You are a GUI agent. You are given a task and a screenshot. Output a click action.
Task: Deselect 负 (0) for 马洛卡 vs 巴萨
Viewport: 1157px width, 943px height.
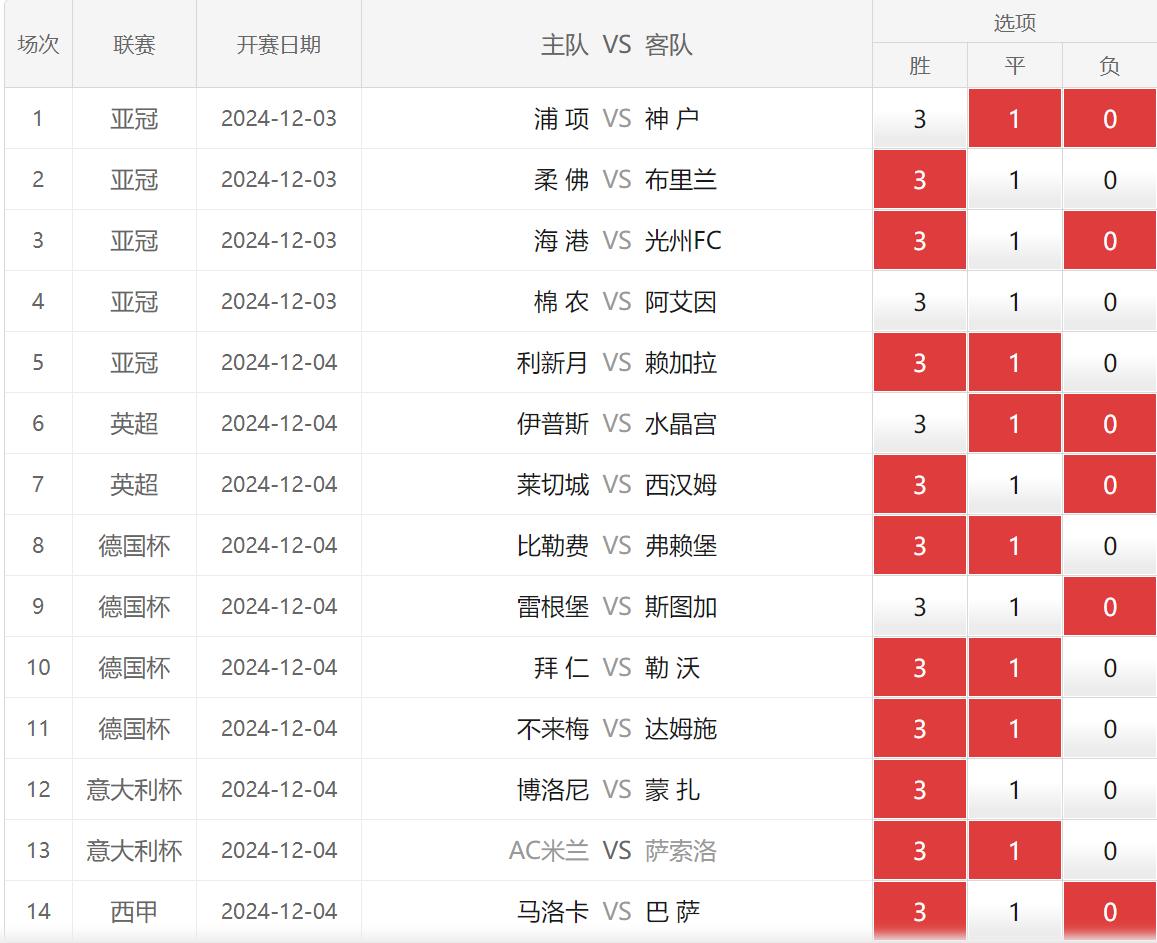pyautogui.click(x=1109, y=912)
